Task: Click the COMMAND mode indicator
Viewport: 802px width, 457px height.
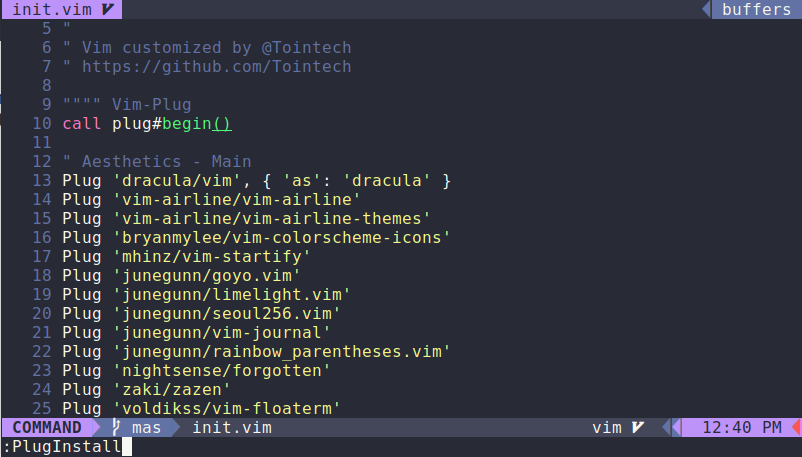Action: point(47,427)
